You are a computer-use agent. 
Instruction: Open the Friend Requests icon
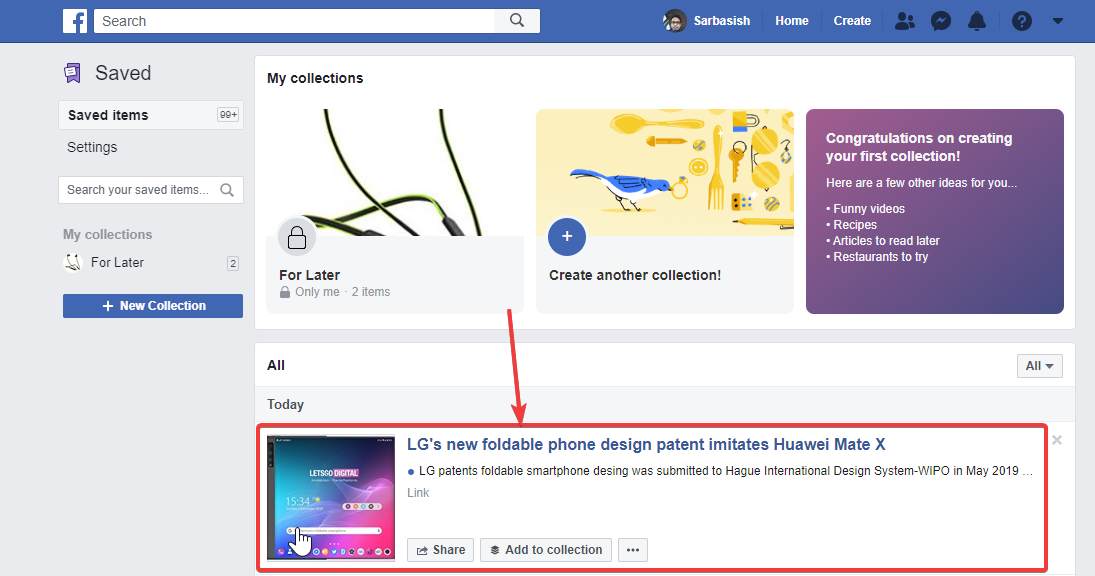(x=904, y=21)
